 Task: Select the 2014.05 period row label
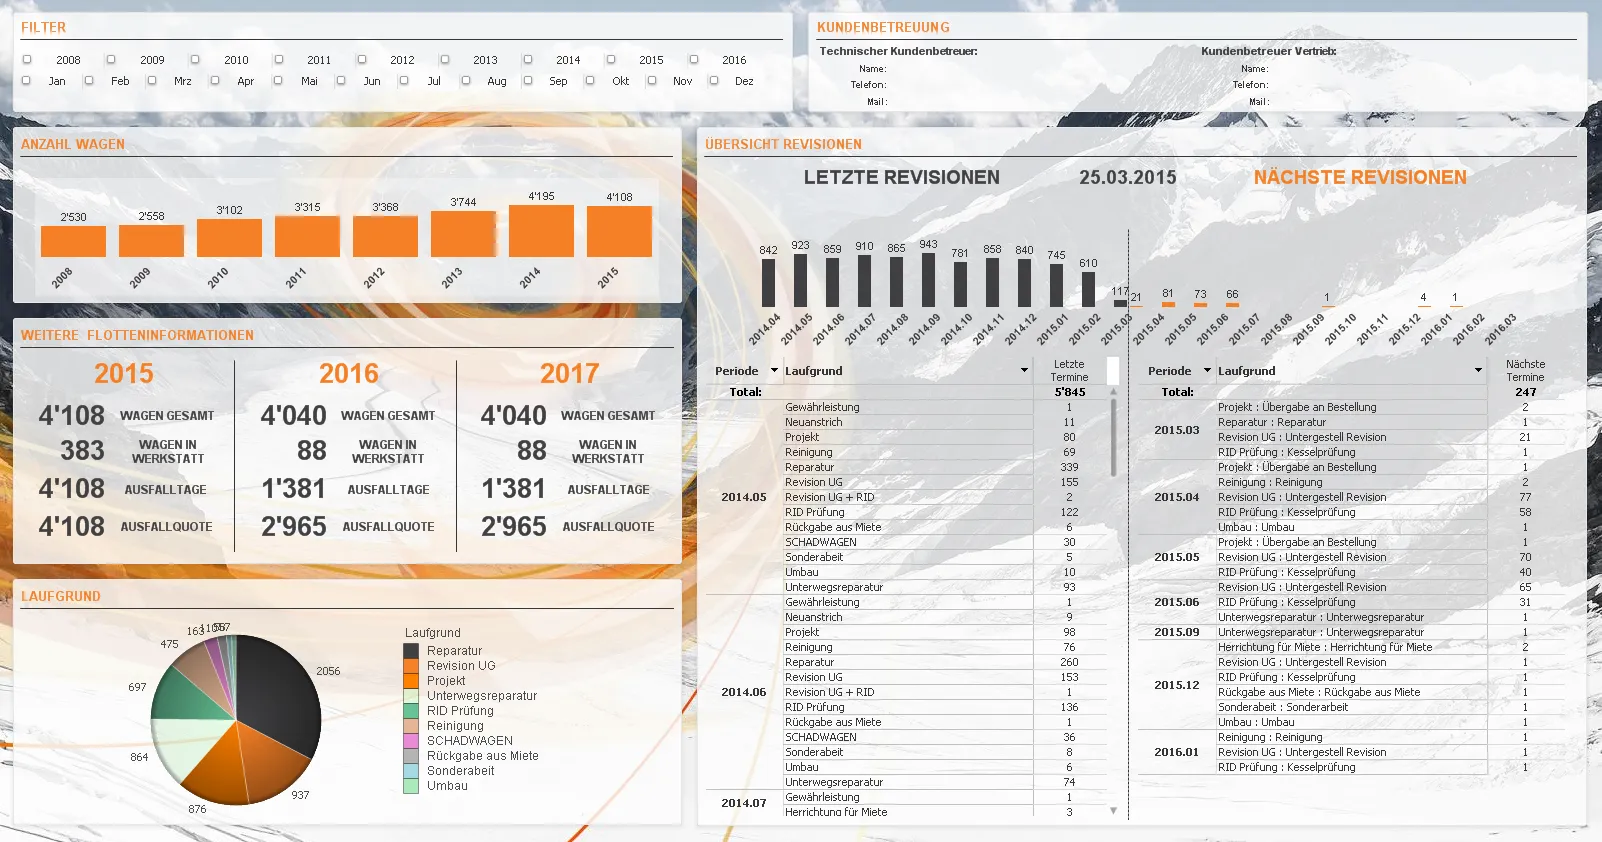pos(744,497)
